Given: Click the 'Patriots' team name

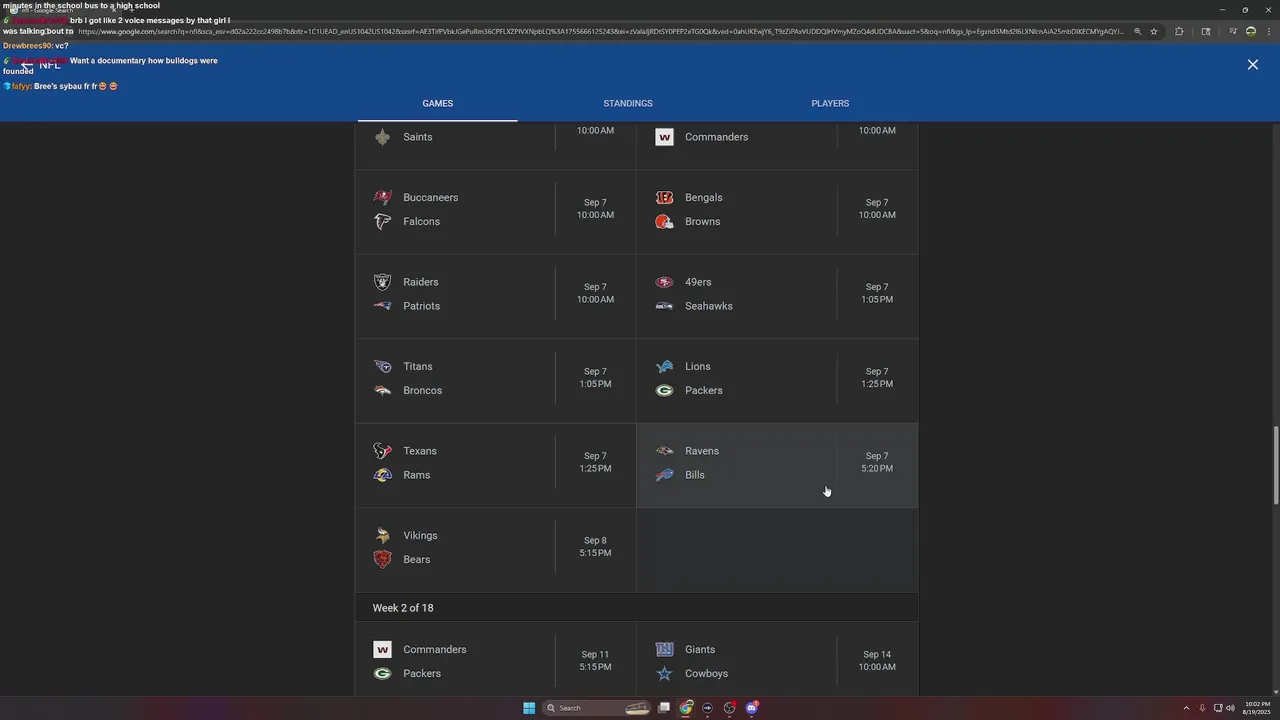Looking at the screenshot, I should tap(421, 306).
